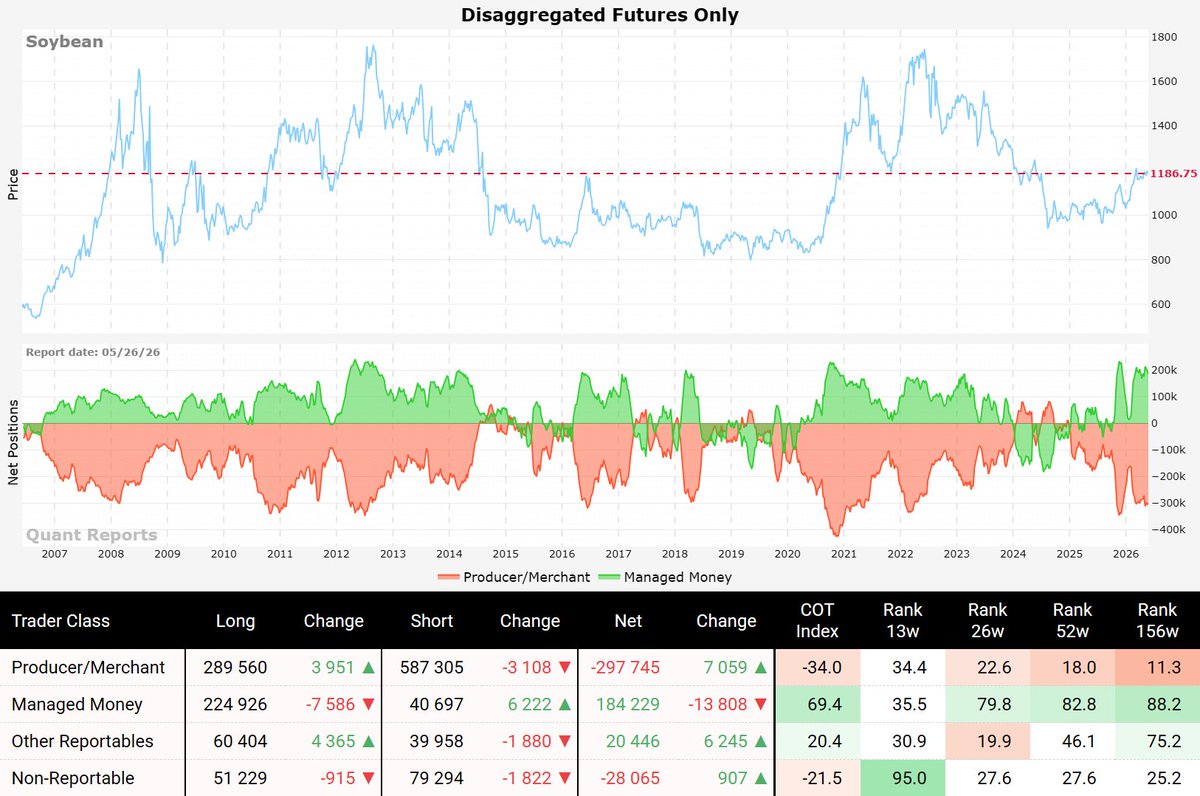Click the Managed Money legend label
This screenshot has height=796, width=1200.
pyautogui.click(x=678, y=577)
